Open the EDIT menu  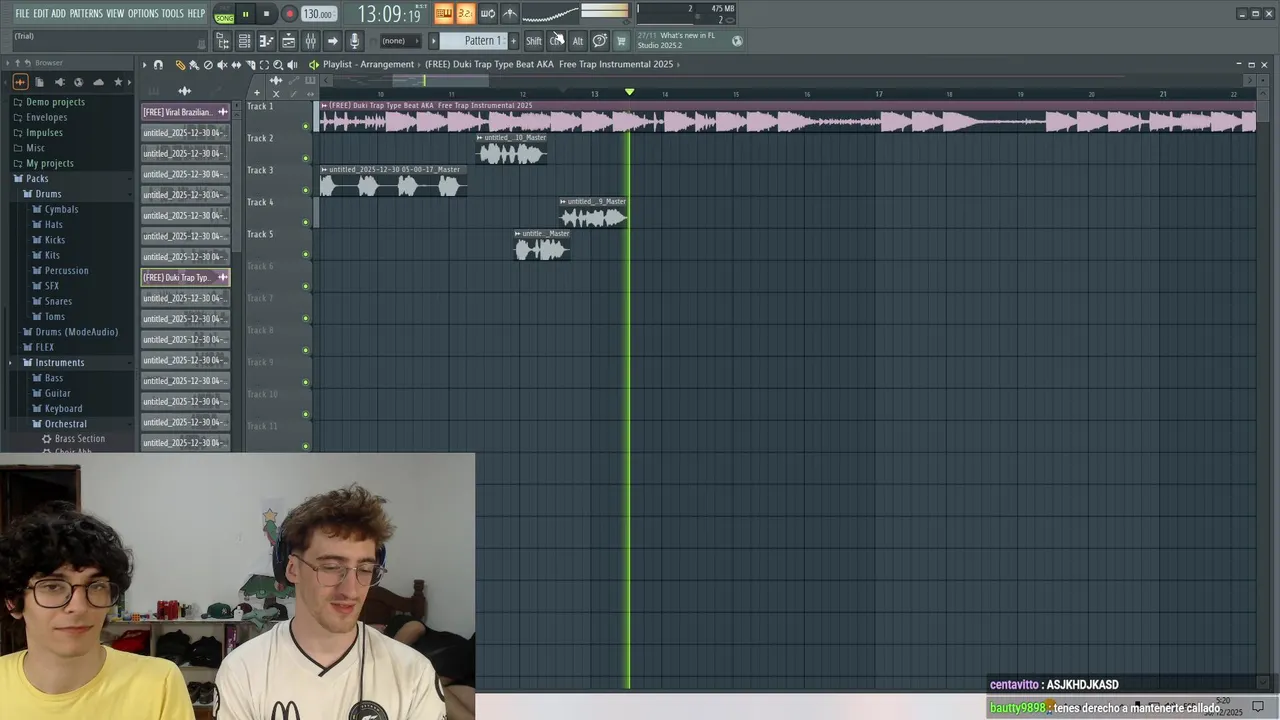(40, 13)
